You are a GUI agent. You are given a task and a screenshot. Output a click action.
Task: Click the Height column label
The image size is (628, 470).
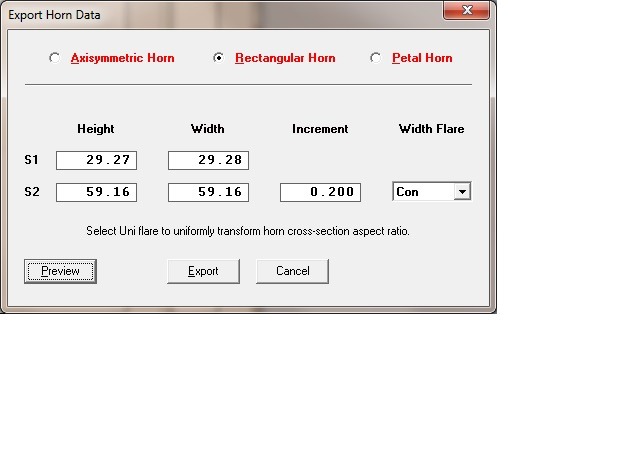[x=96, y=129]
